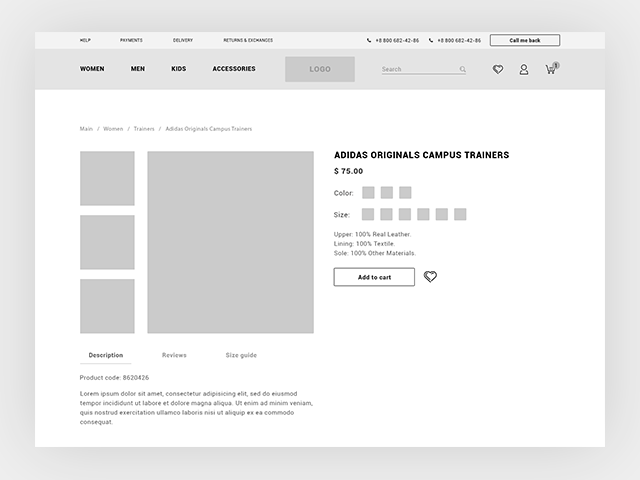Add product to wishlist heart beside Add to cart

[x=430, y=277]
